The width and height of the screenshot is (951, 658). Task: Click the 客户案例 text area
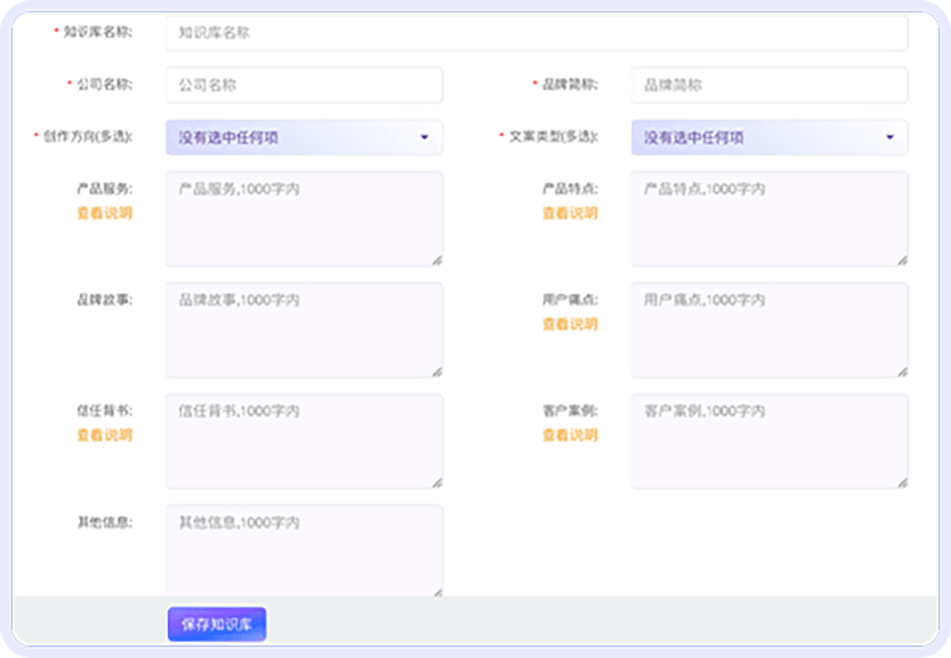[x=769, y=441]
